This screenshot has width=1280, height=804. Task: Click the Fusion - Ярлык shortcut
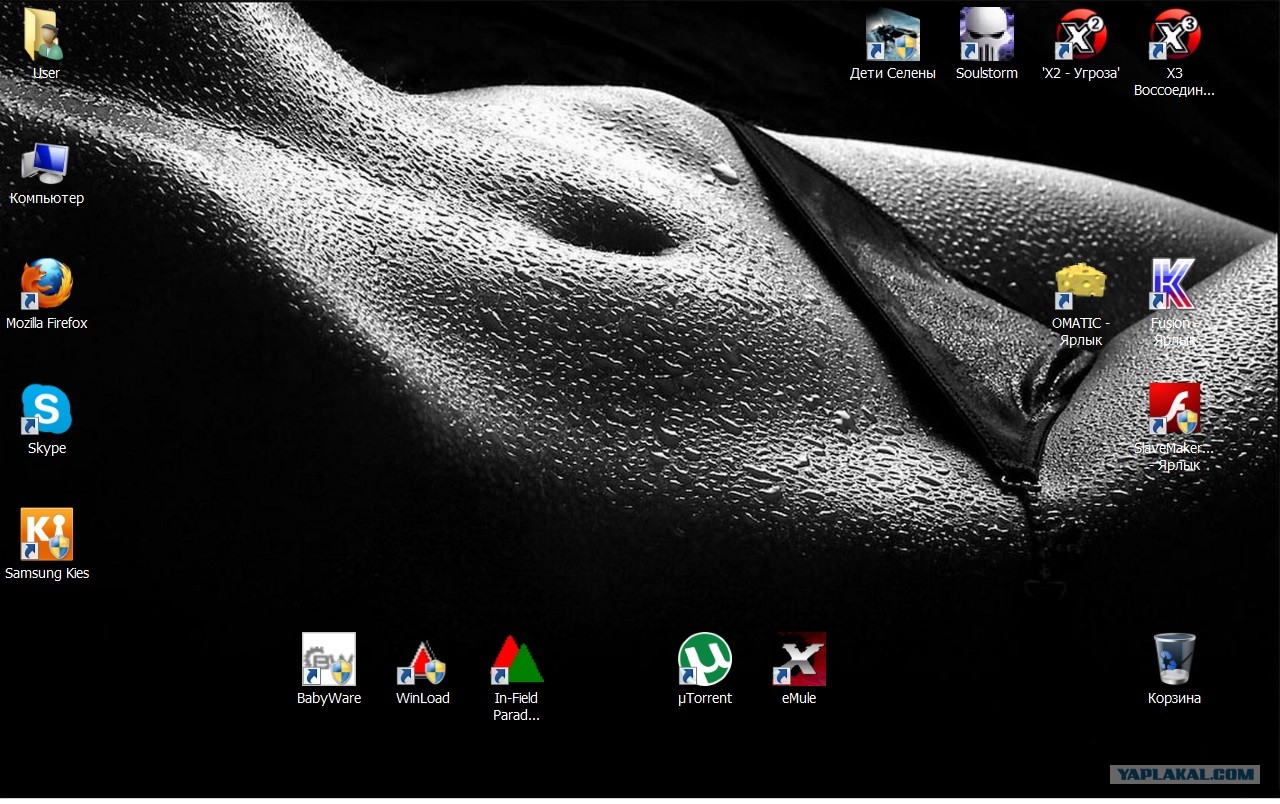click(1174, 286)
